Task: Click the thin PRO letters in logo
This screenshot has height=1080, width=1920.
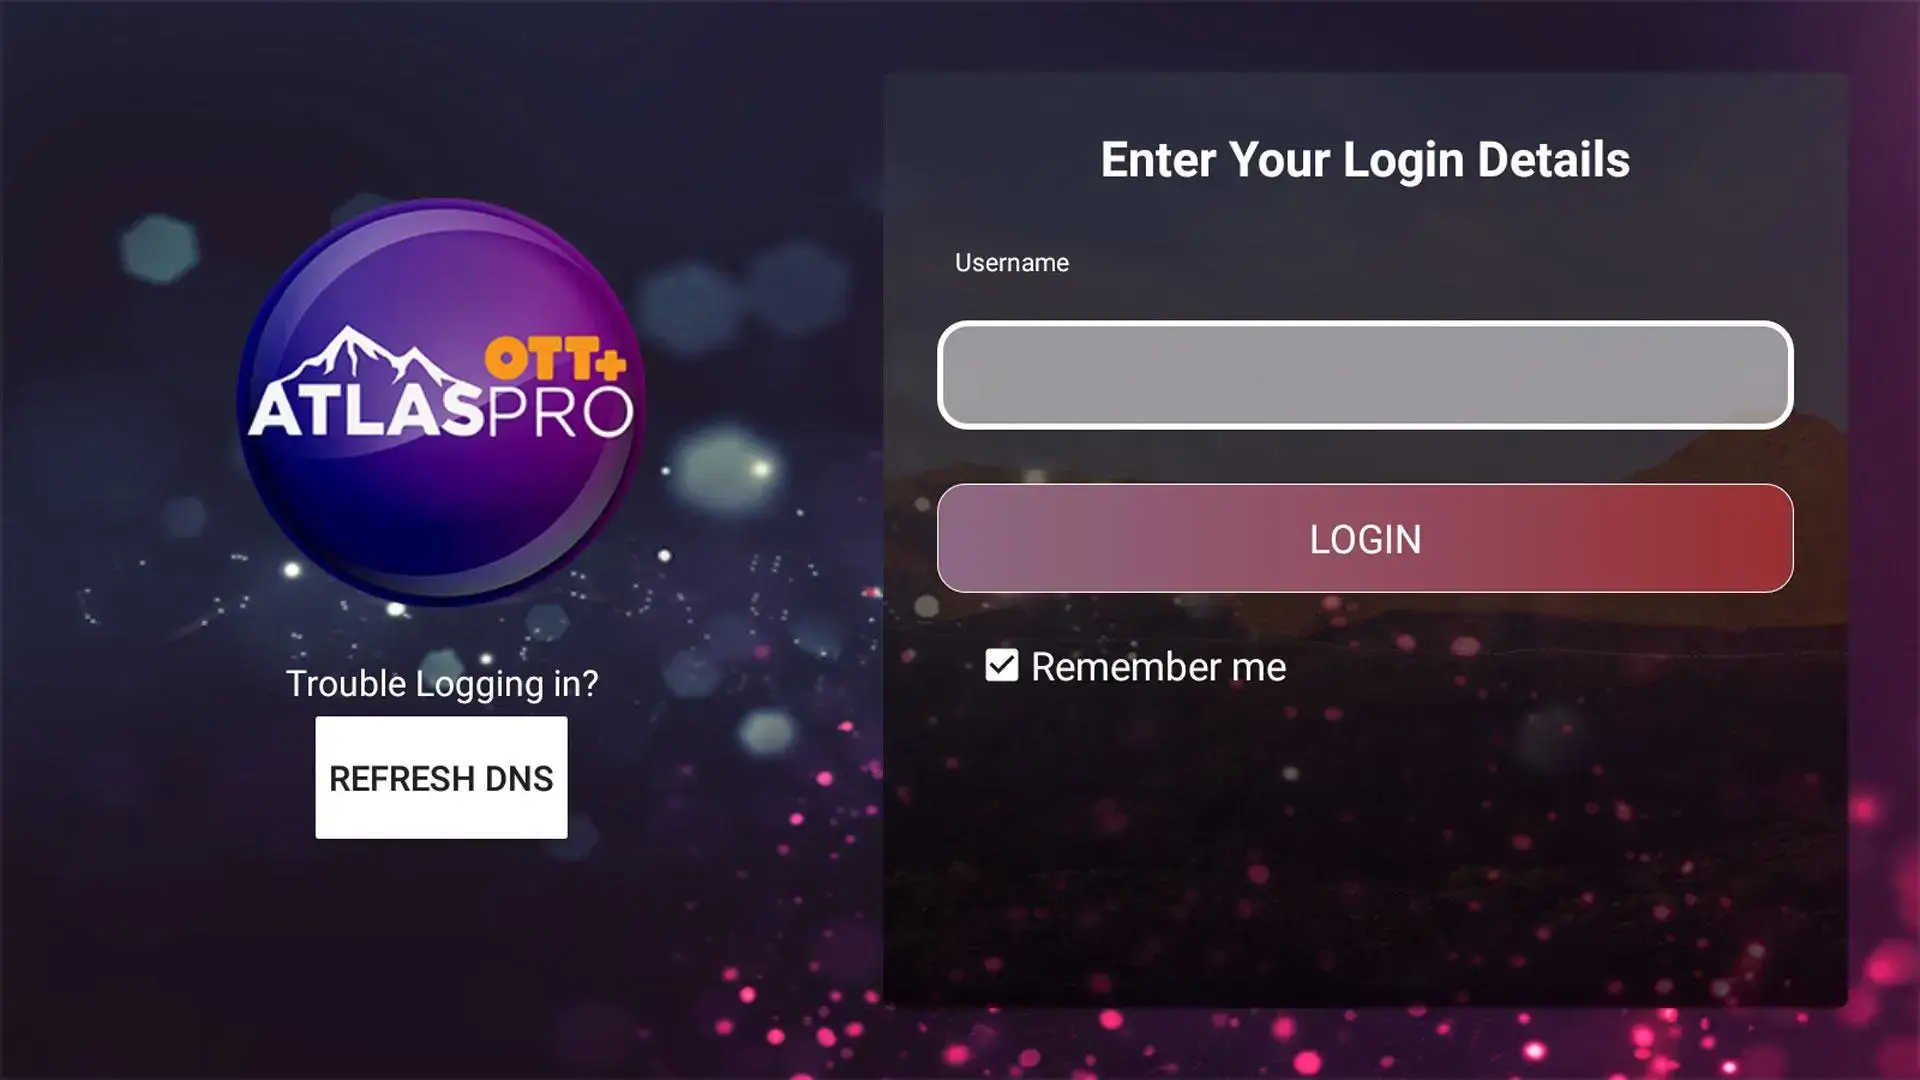Action: (x=560, y=412)
